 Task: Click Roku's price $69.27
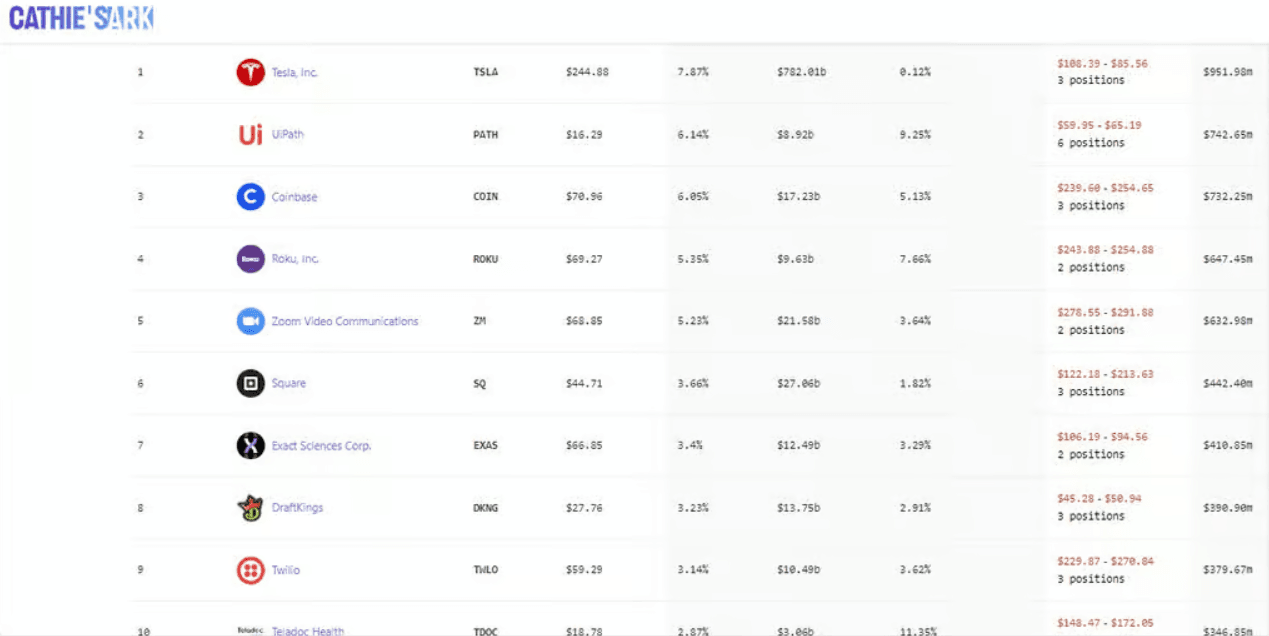(583, 259)
